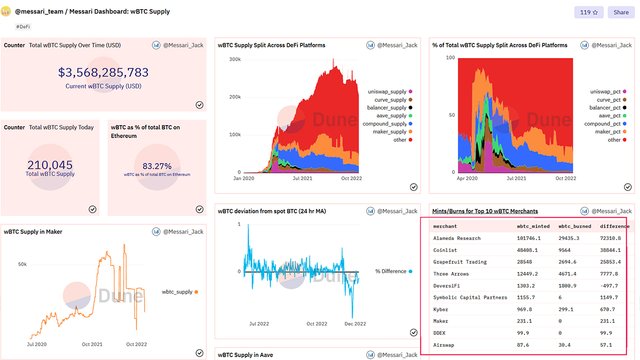640x360 pixels.
Task: Toggle wbtc_supply series in Maker chart legend
Action: (180, 292)
